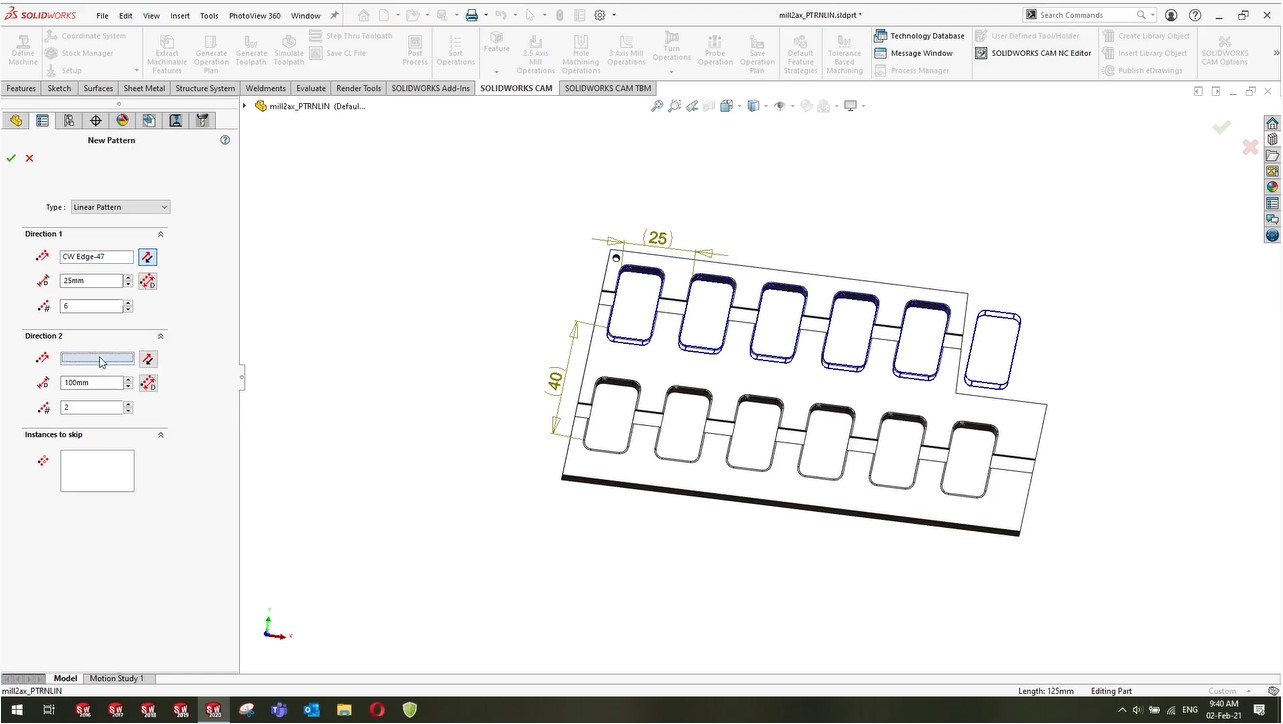
Task: Open the SOLIDWORKS Resources home icon in the task pane
Action: click(1272, 124)
